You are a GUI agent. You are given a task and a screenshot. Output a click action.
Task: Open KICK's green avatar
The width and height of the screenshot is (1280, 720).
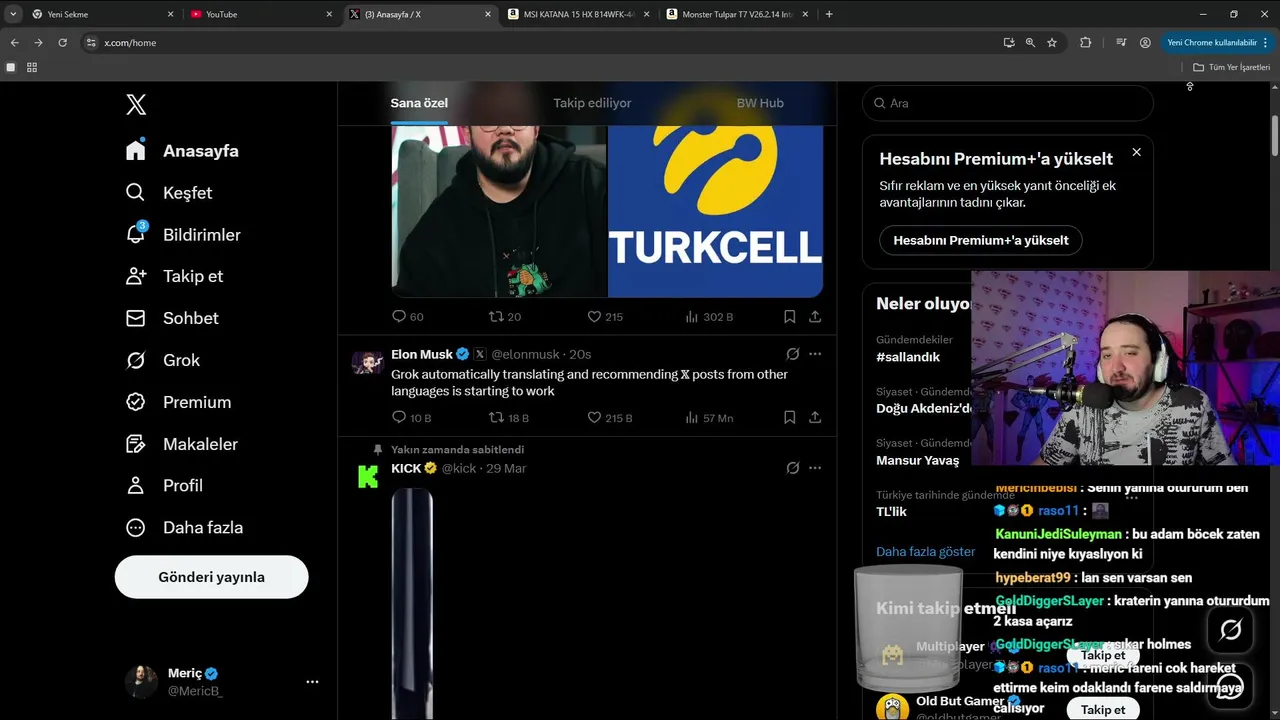(x=367, y=476)
